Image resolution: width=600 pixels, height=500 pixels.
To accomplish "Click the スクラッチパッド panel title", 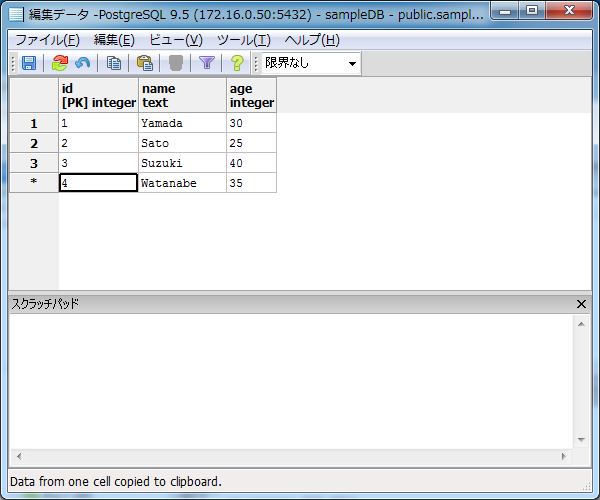I will 45,304.
